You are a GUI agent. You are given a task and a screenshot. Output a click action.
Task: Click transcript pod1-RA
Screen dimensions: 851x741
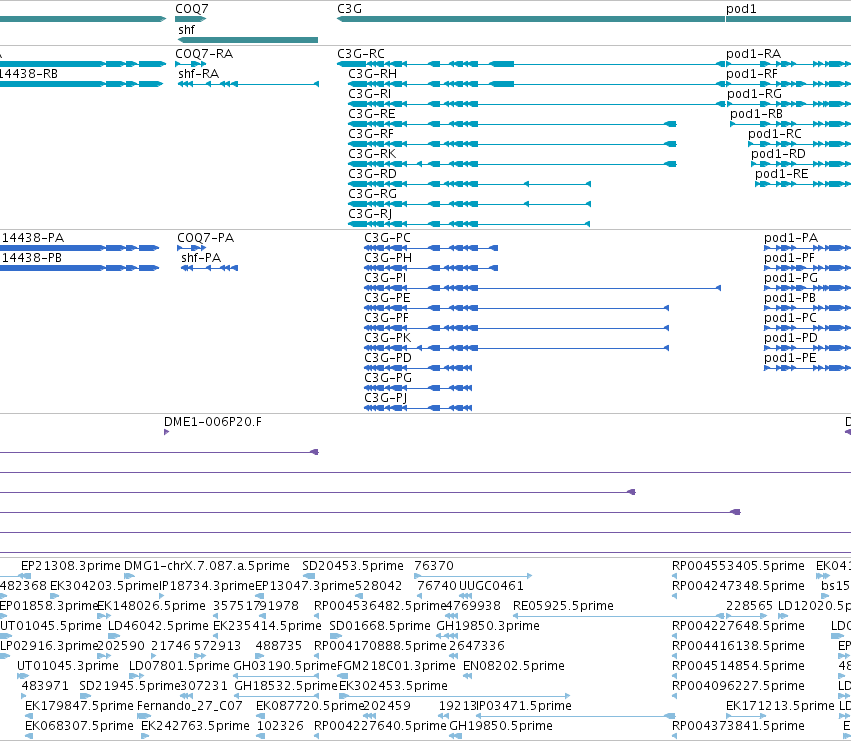point(789,64)
